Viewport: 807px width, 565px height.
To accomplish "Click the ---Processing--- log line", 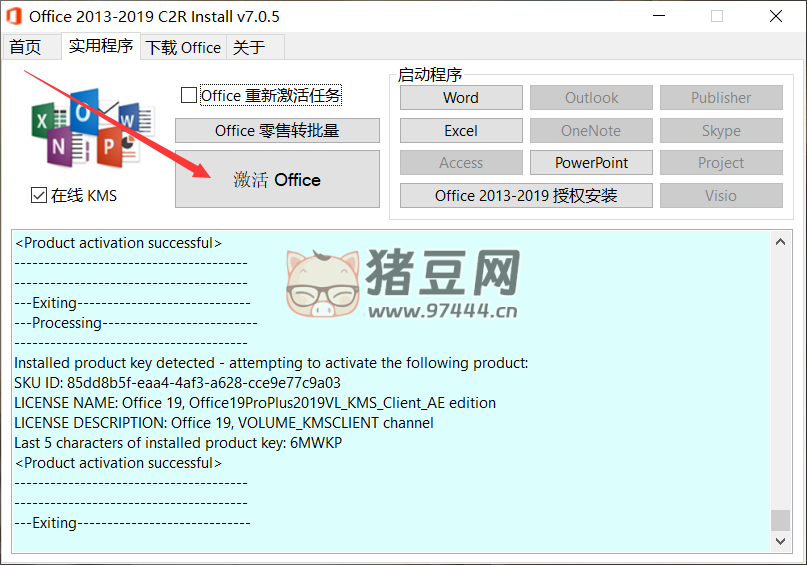I will [x=136, y=323].
